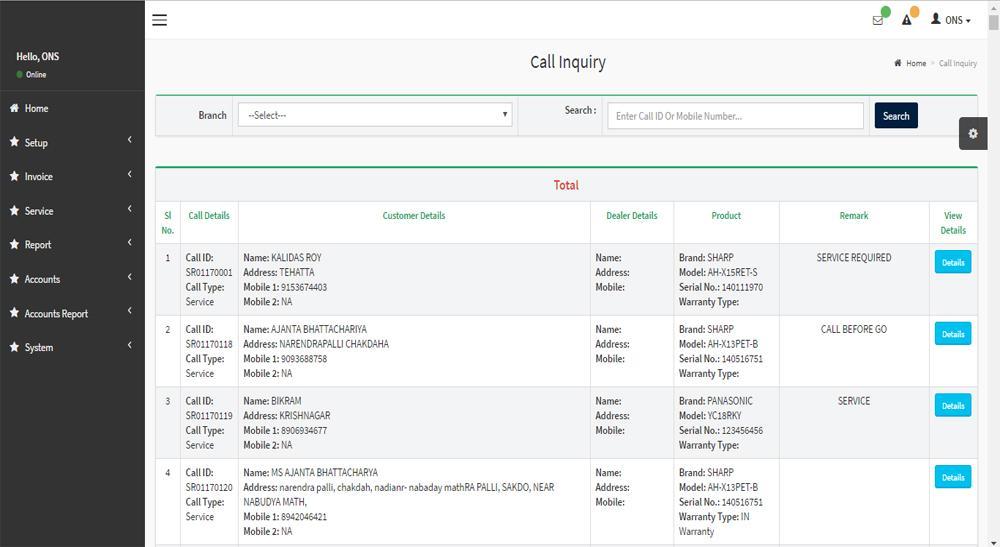The width and height of the screenshot is (1000, 547).
Task: Click the Customer Details column header
Action: click(x=414, y=215)
